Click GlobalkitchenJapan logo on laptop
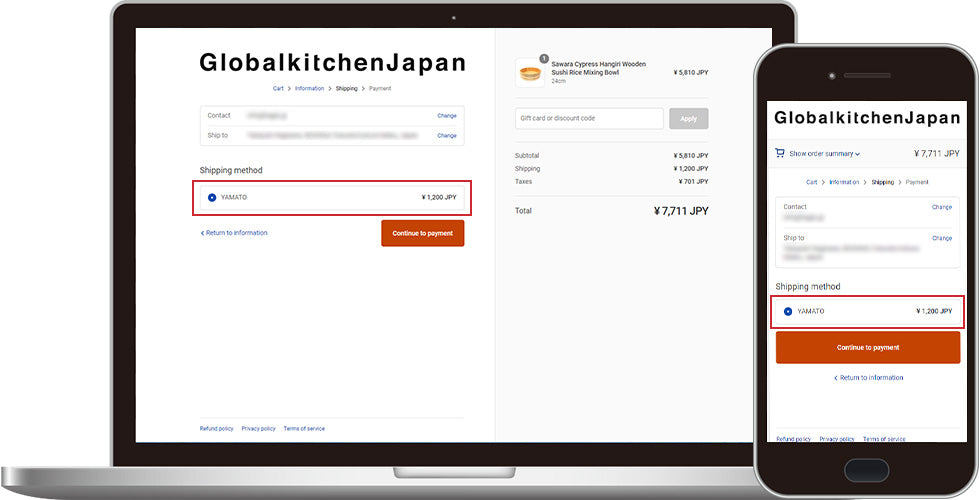The width and height of the screenshot is (980, 500). click(332, 63)
